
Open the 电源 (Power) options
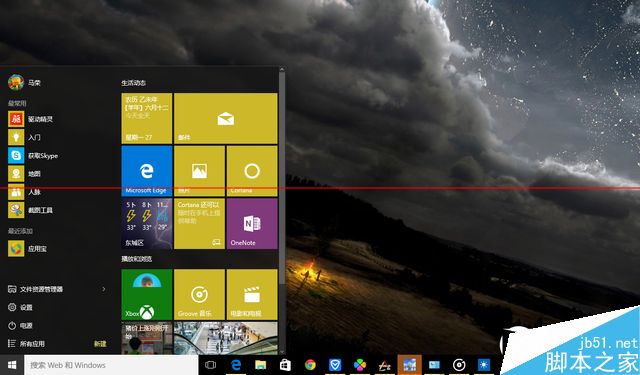pyautogui.click(x=20, y=326)
